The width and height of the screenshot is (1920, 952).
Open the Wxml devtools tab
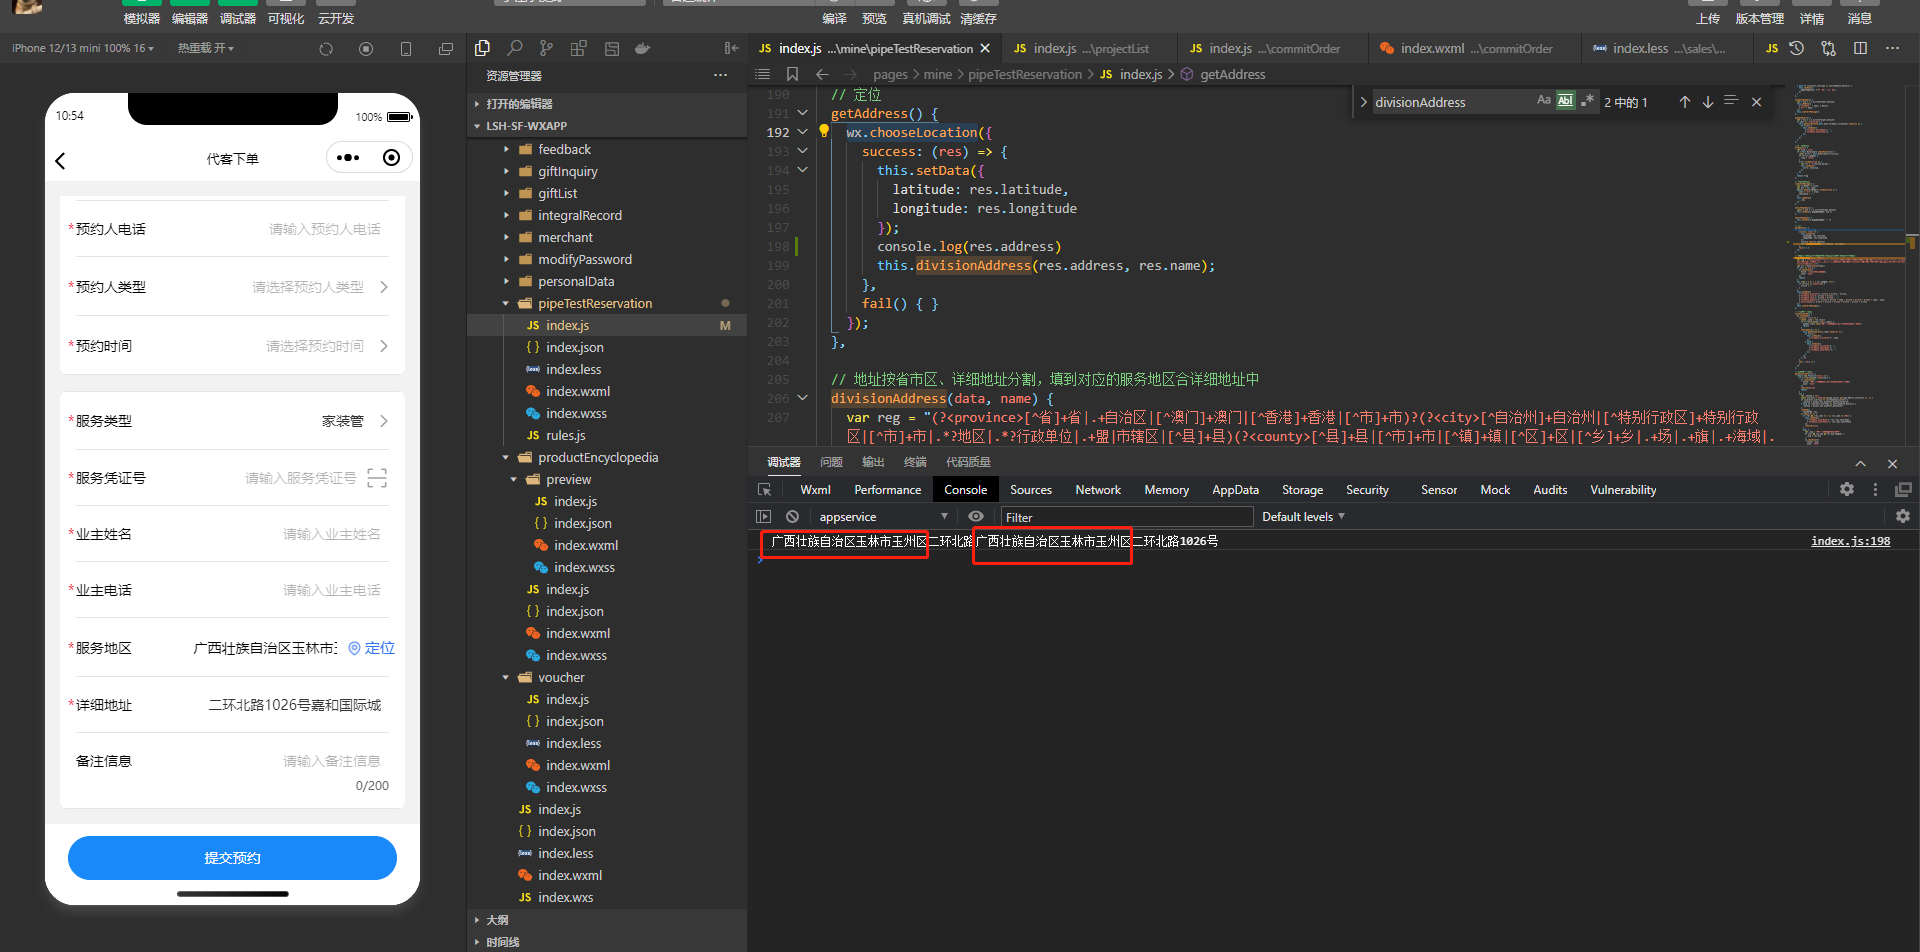point(815,490)
